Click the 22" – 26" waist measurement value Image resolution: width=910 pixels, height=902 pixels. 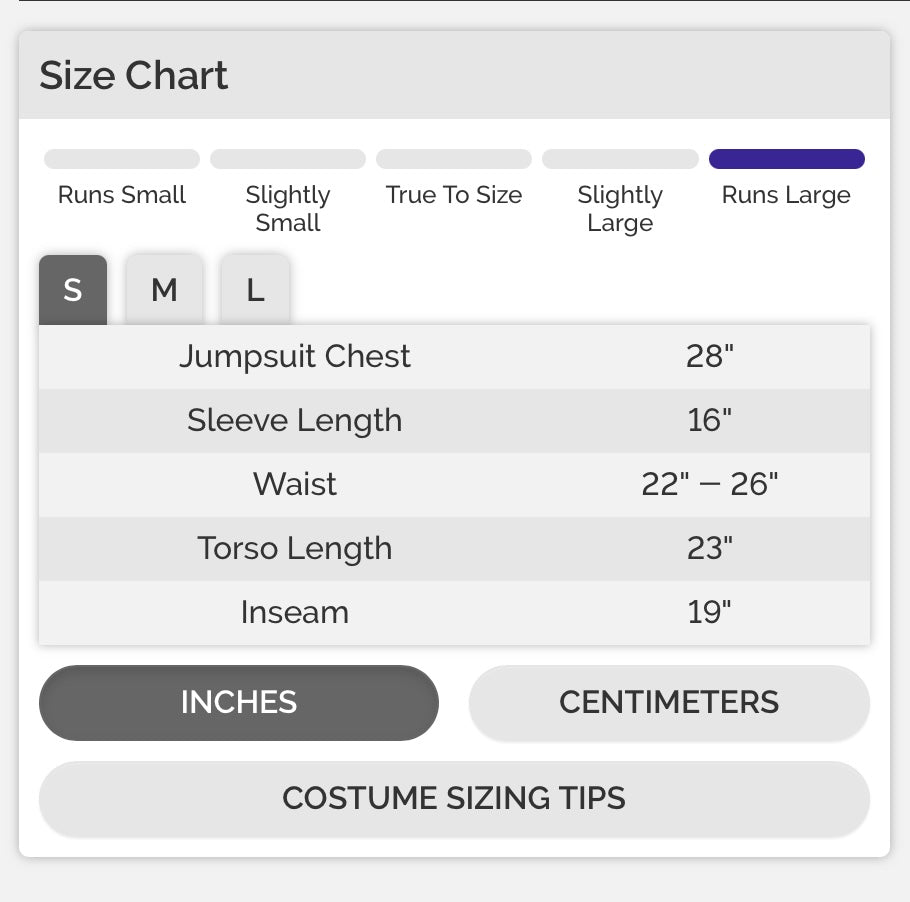(x=710, y=484)
